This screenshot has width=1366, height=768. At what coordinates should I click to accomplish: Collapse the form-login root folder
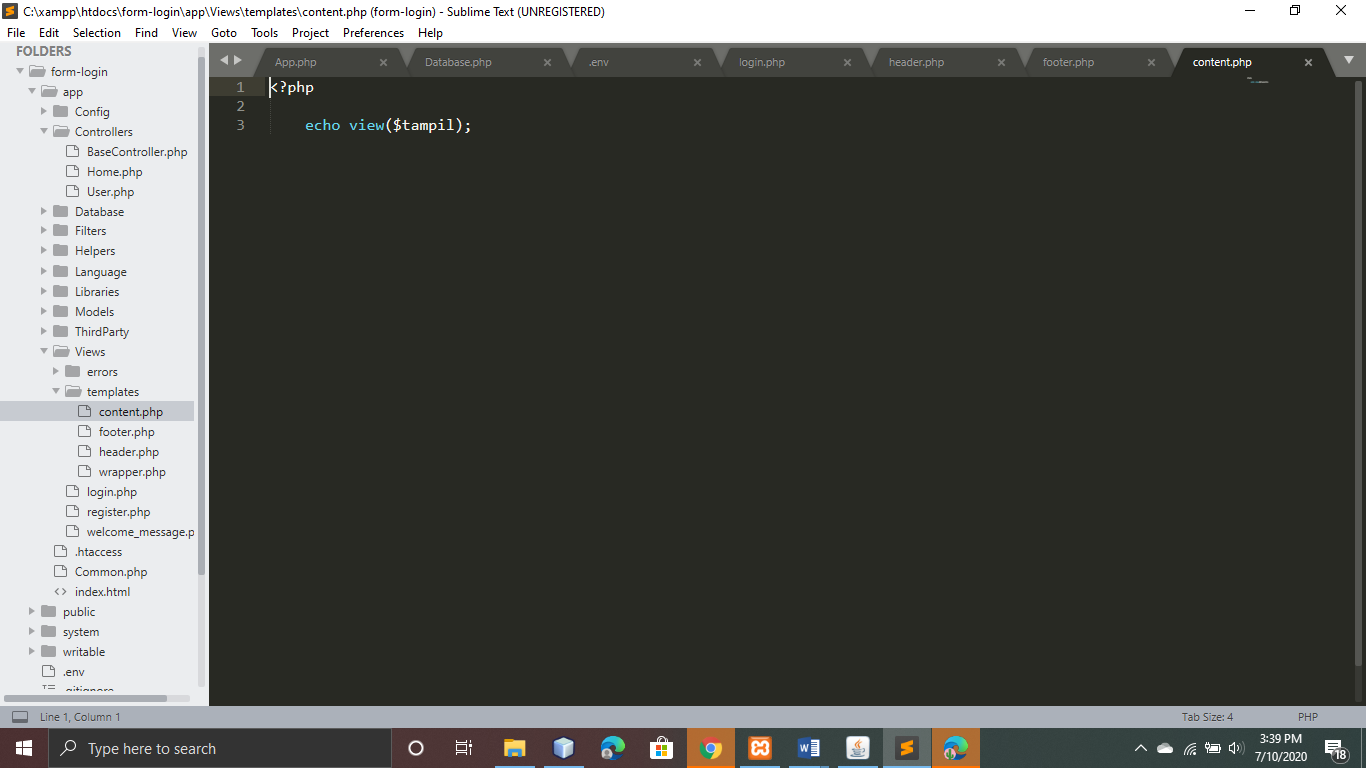(20, 71)
